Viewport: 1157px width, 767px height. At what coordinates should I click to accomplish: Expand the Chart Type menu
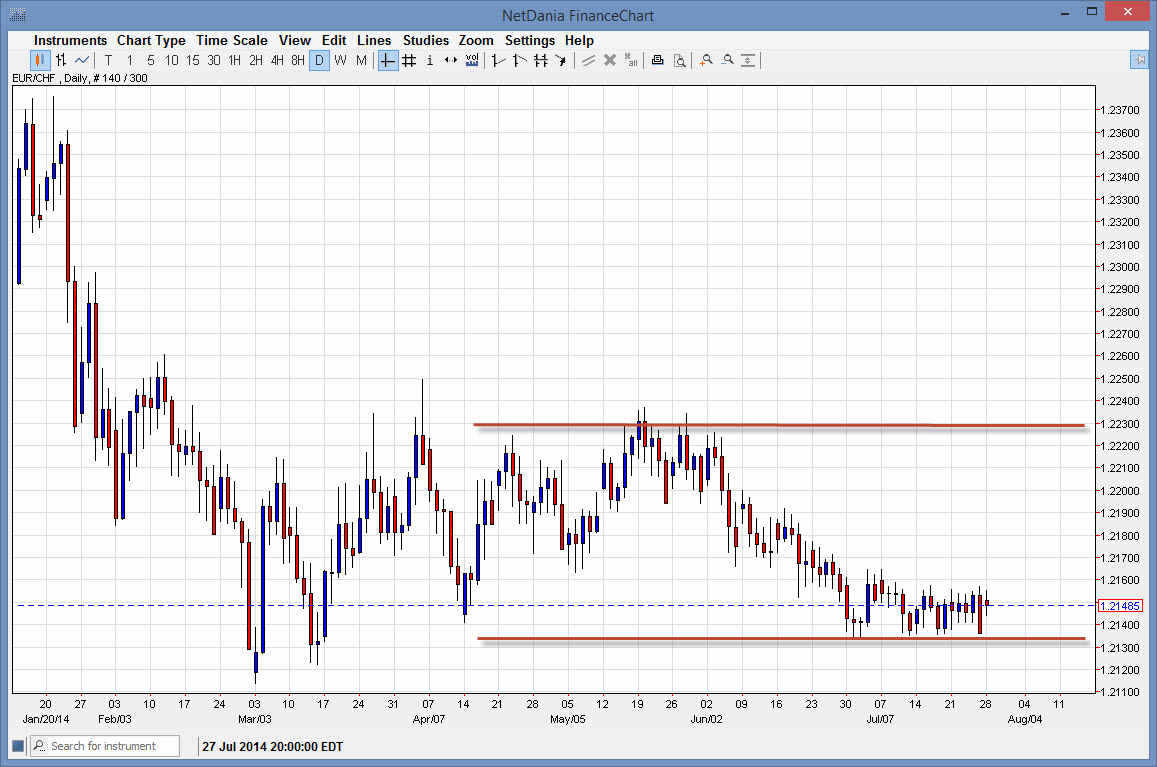point(151,40)
